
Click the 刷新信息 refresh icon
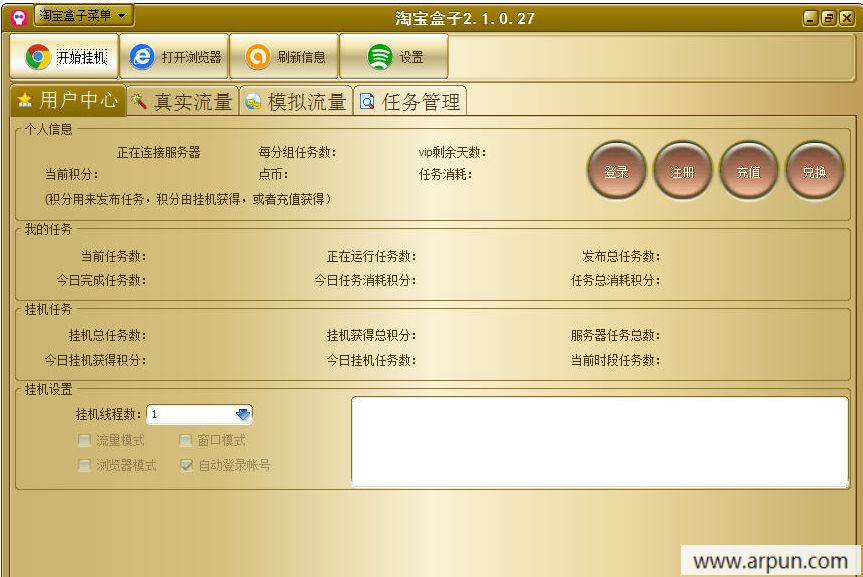point(288,56)
